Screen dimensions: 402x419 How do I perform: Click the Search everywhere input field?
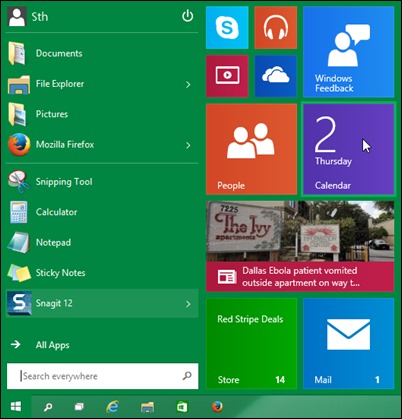pyautogui.click(x=102, y=376)
